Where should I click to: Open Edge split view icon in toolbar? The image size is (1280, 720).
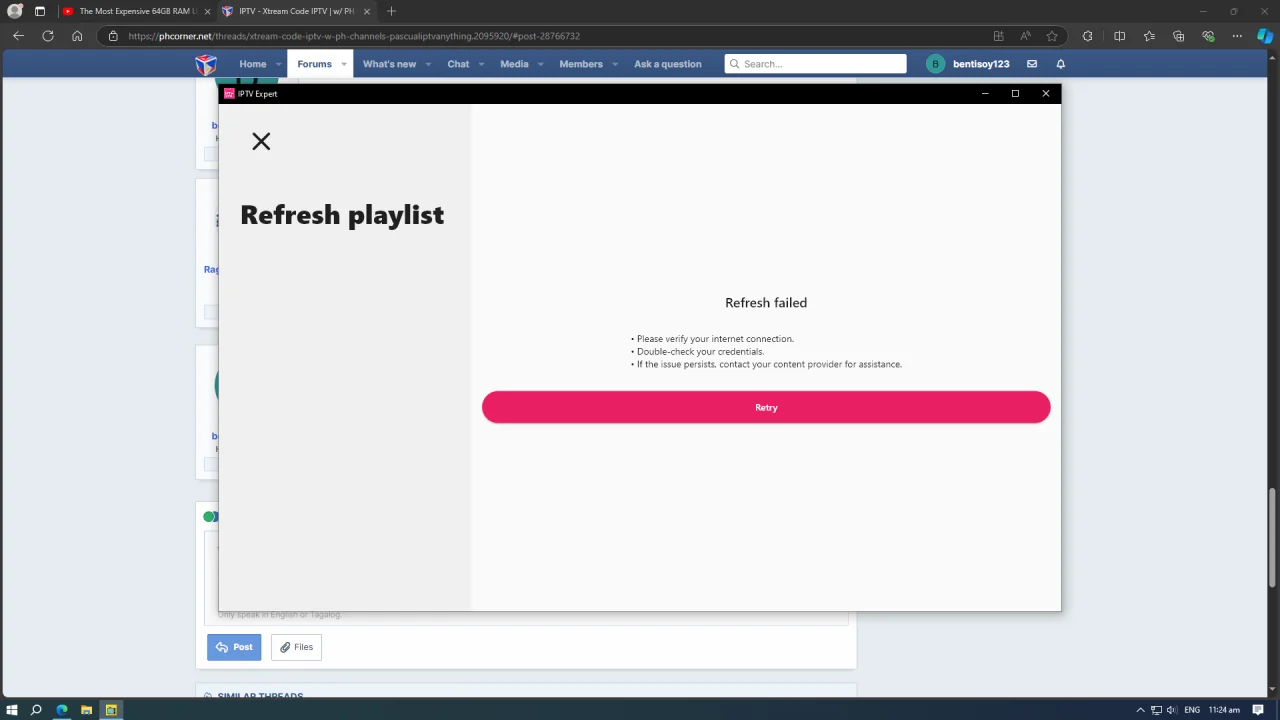(x=1119, y=36)
